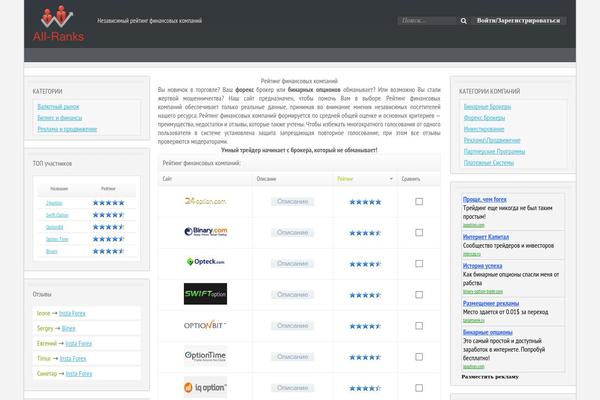This screenshot has width=600, height=400.
Task: Click the Описание column header
Action: pyautogui.click(x=266, y=179)
